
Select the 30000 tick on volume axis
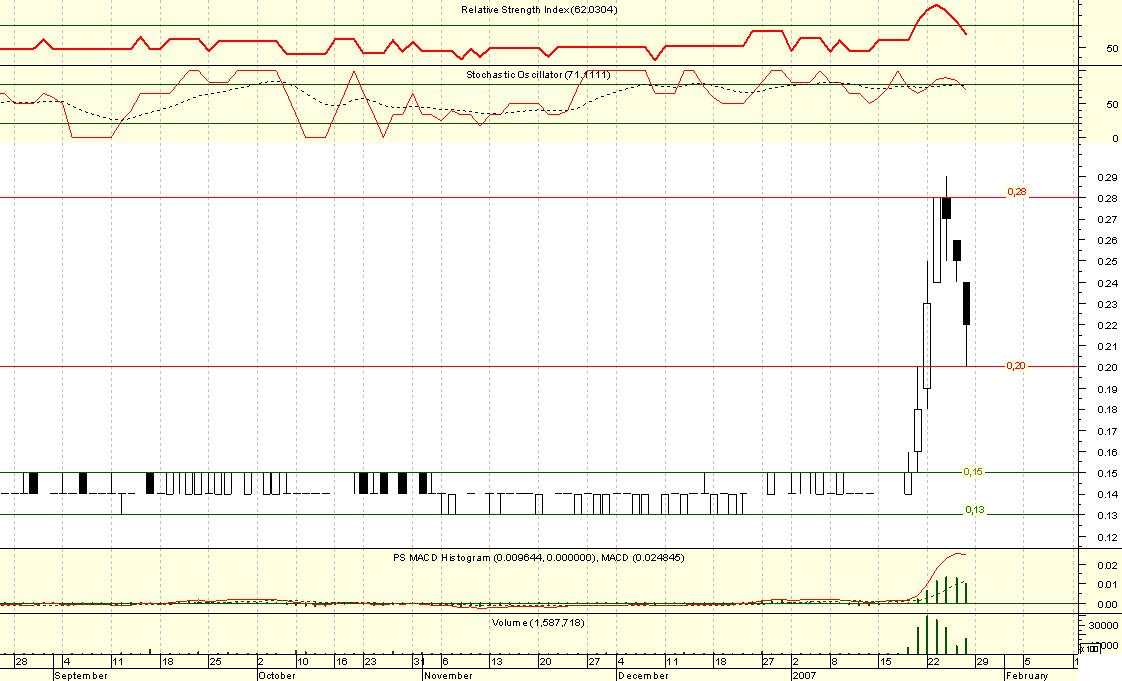click(1103, 625)
